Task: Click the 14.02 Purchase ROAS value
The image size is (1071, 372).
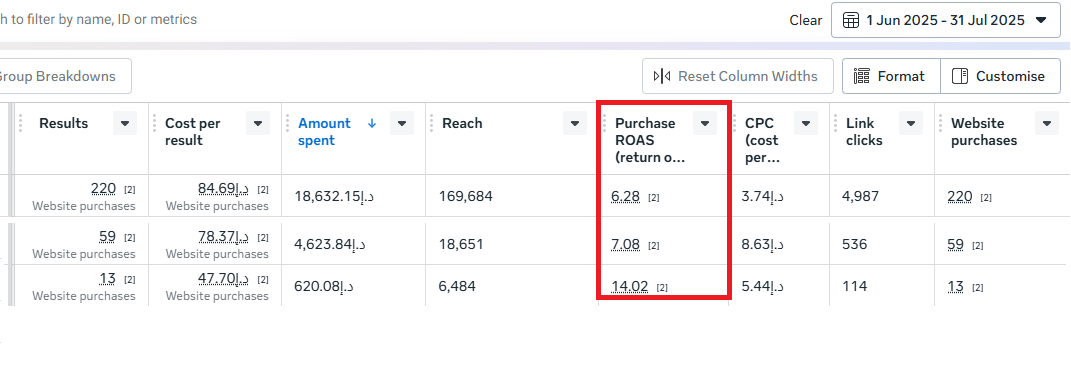Action: (630, 287)
